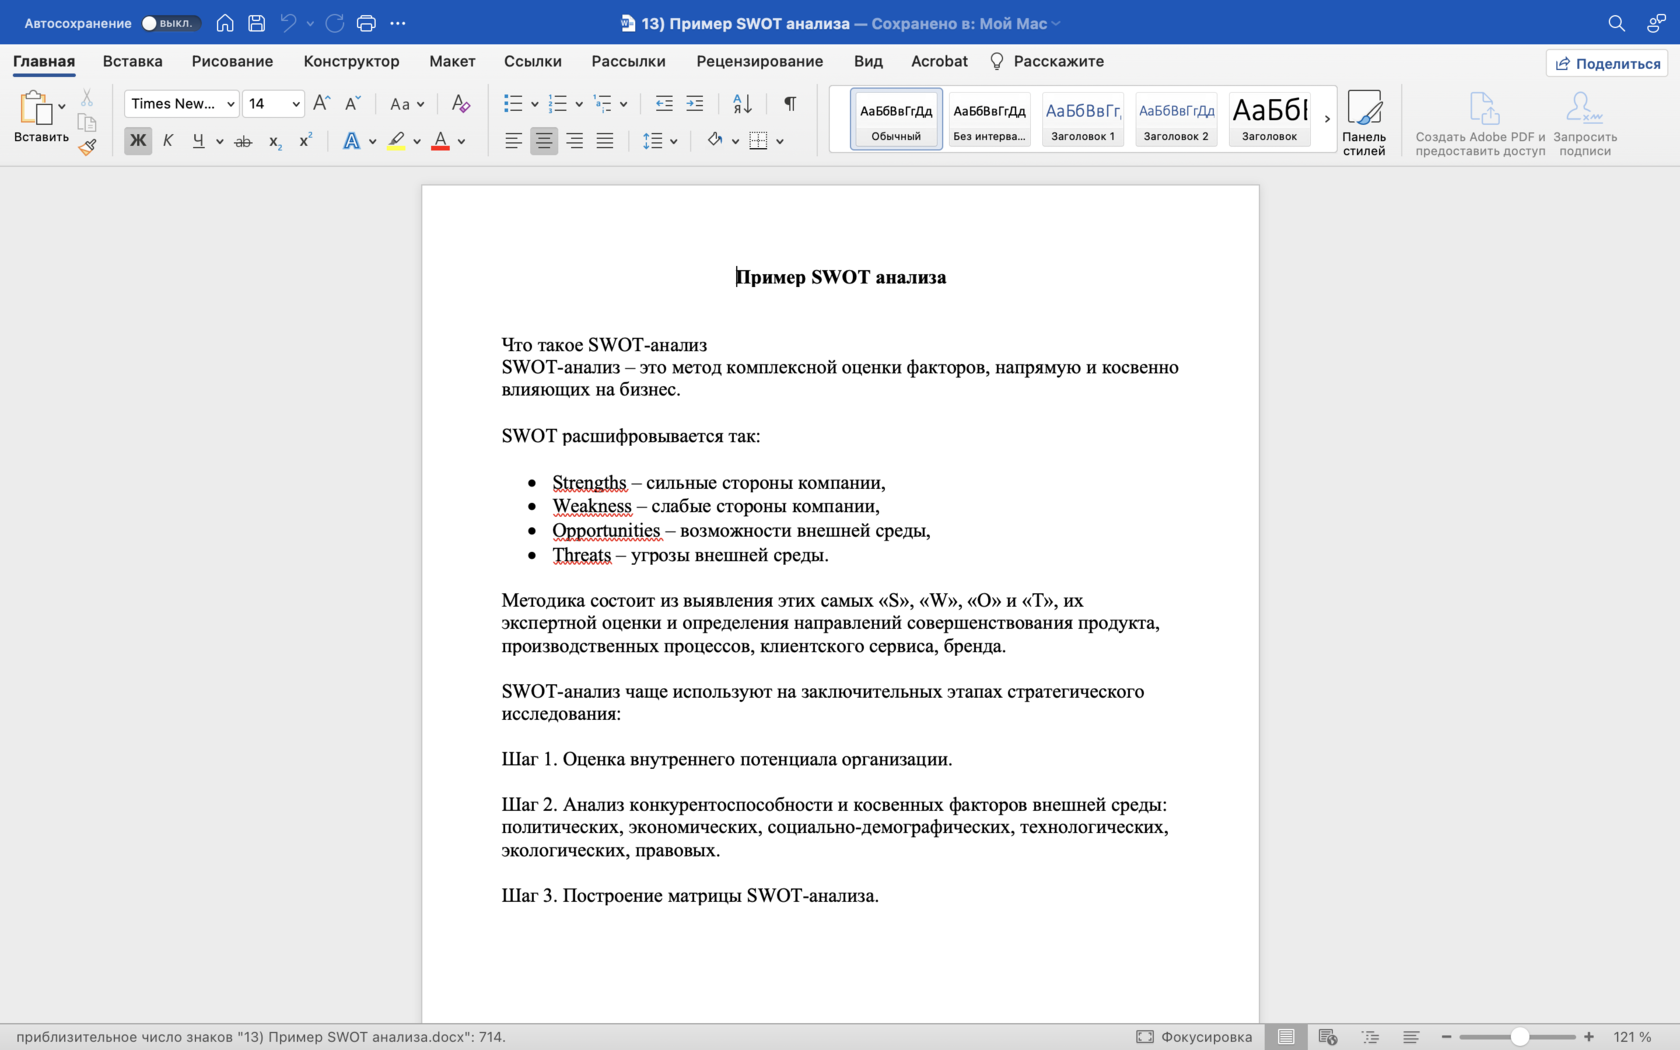
Task: Open borders dropdown menu
Action: 780,142
